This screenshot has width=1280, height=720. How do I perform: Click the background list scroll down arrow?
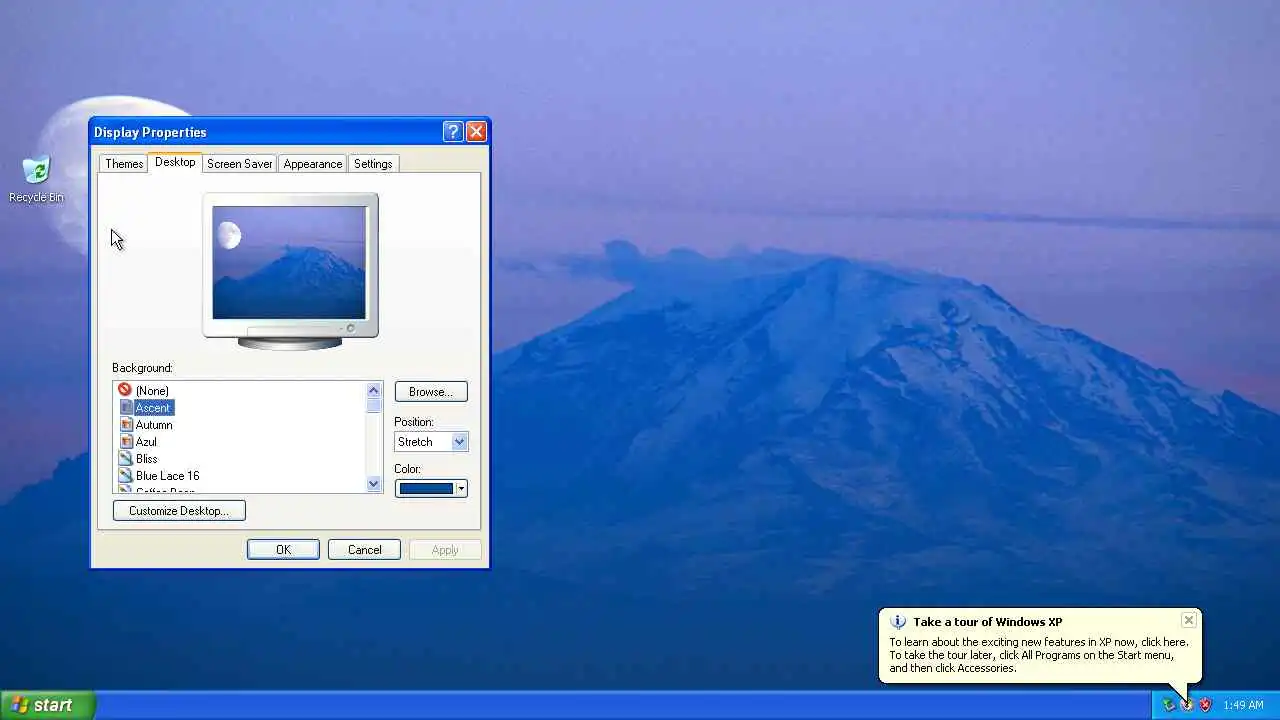click(x=374, y=484)
